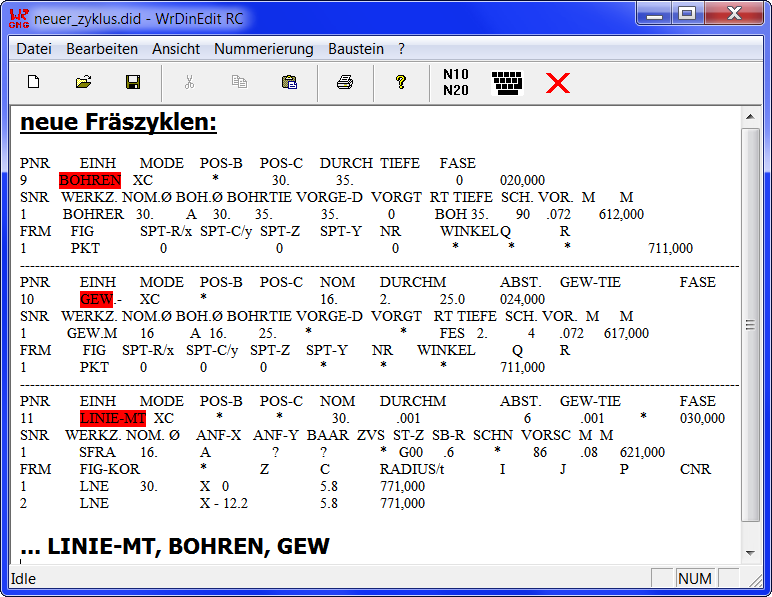Image resolution: width=772 pixels, height=597 pixels.
Task: Click the text SFRA
Action: pos(97,453)
